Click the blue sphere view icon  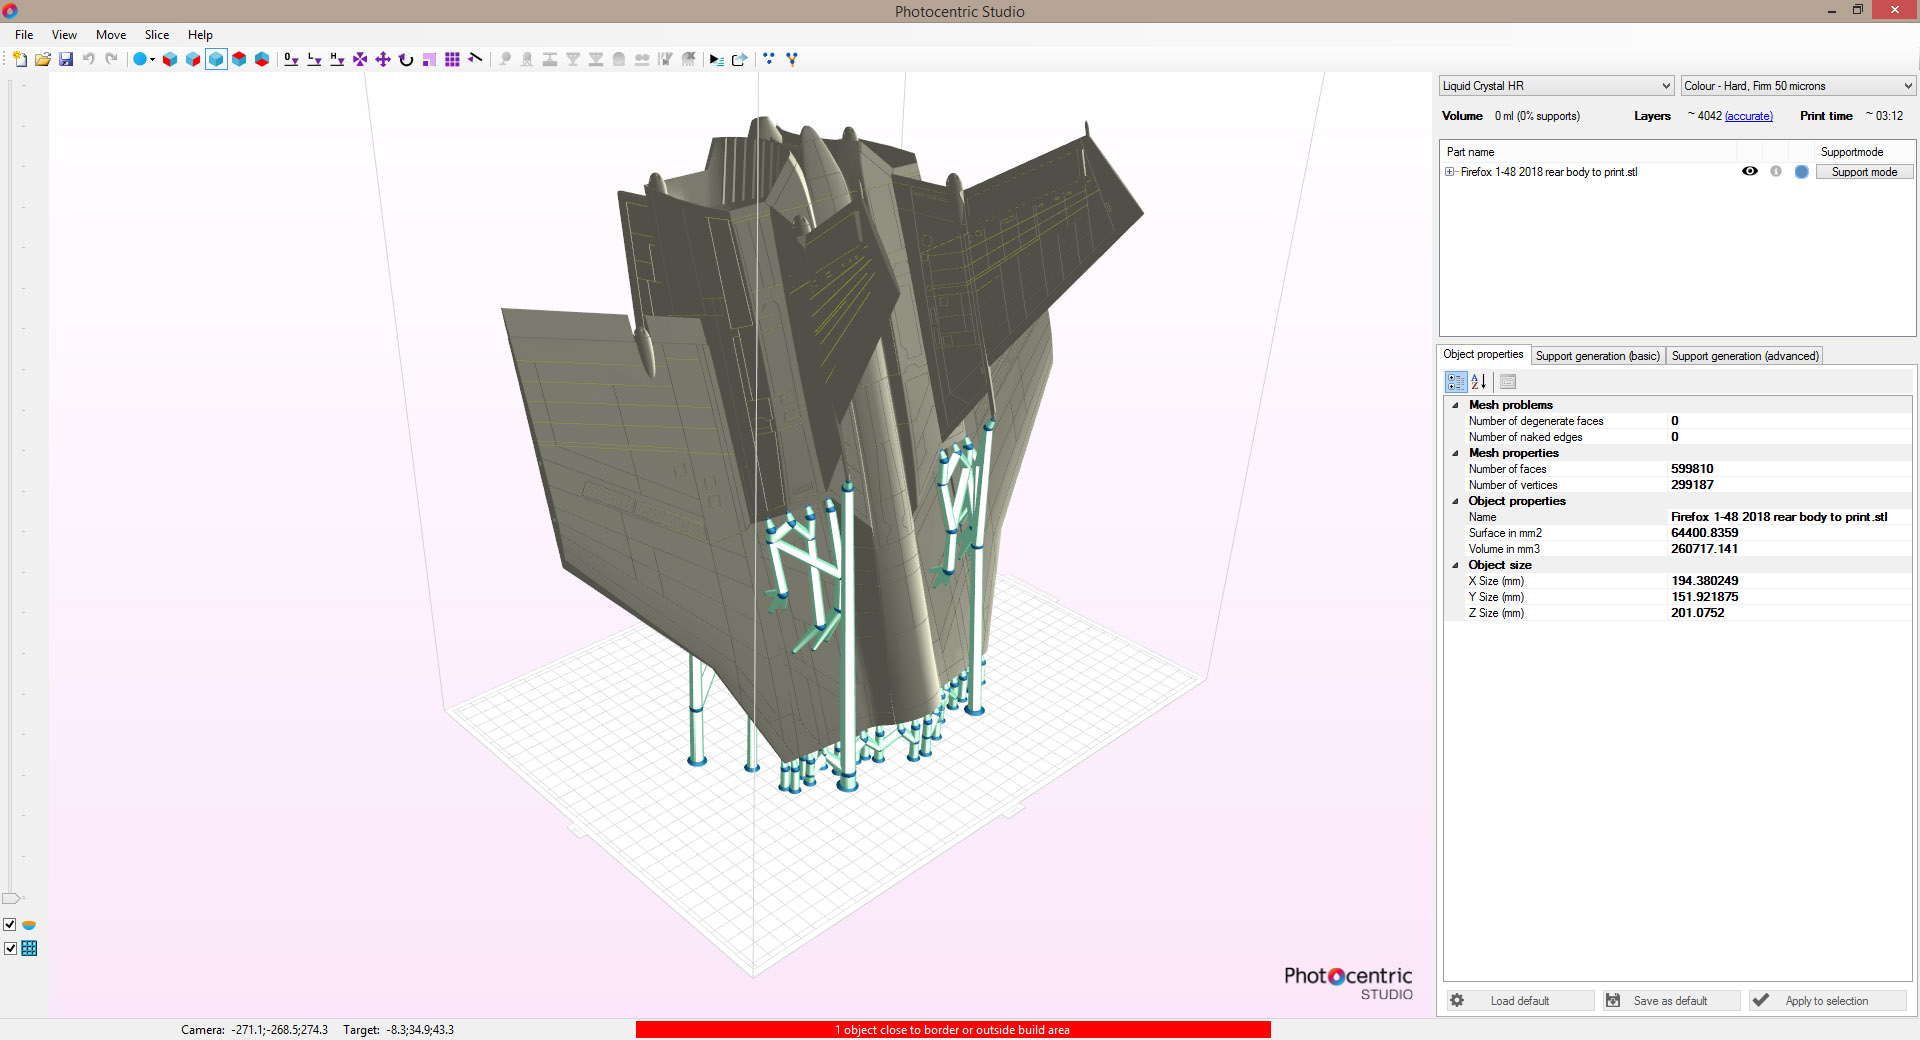[x=140, y=59]
